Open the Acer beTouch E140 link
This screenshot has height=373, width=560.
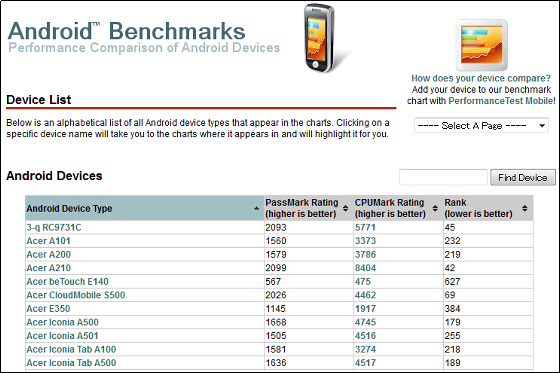coord(68,282)
